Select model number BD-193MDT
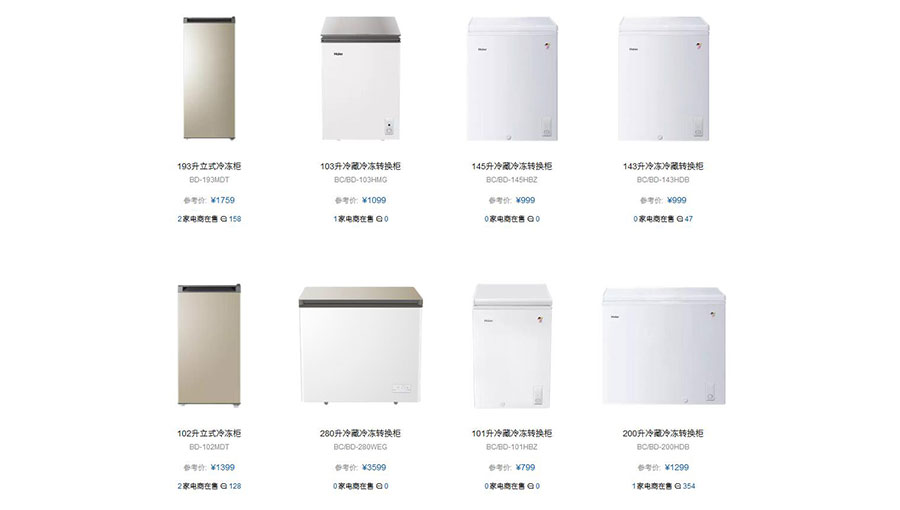900x510 pixels. coord(209,180)
